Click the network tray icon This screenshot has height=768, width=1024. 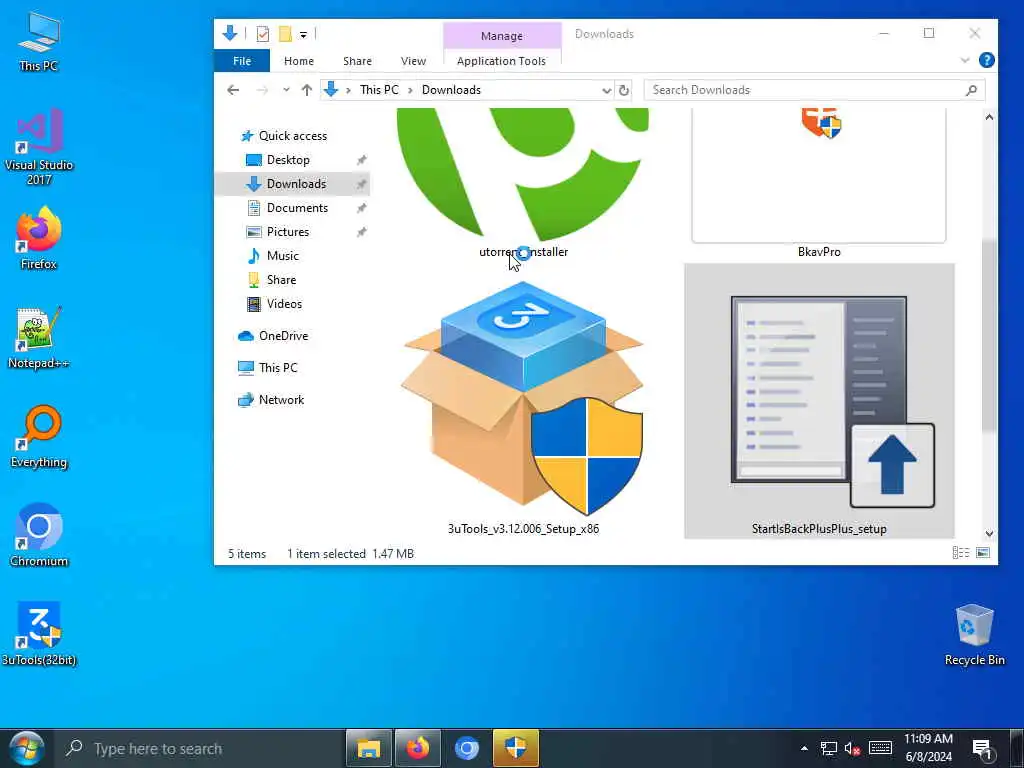[x=829, y=748]
